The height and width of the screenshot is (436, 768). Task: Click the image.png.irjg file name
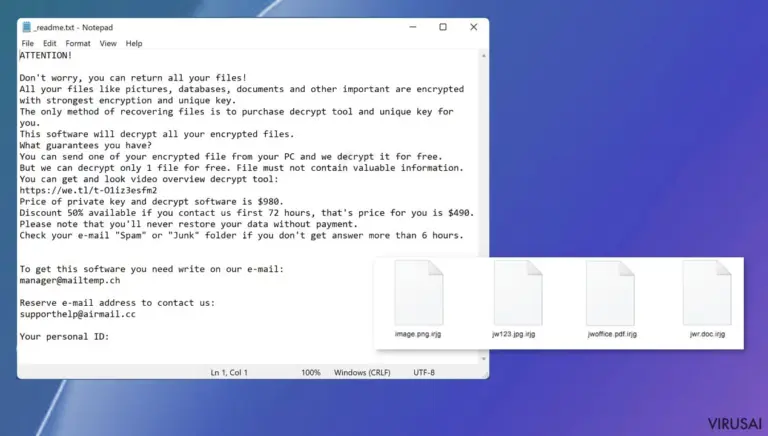418,334
